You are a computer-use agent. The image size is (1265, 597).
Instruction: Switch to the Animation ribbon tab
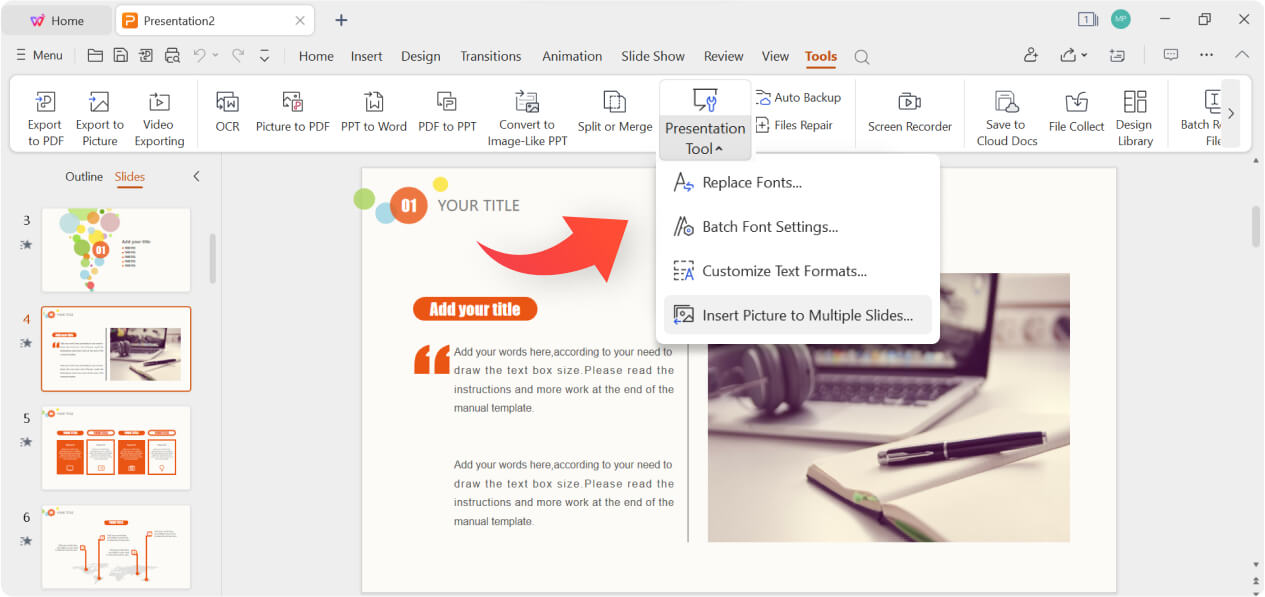point(571,56)
